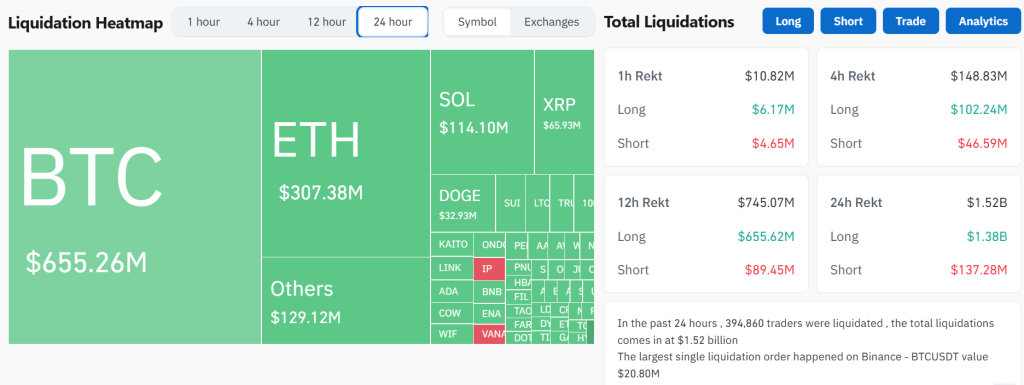Select the SUI heatmap tile

click(512, 203)
